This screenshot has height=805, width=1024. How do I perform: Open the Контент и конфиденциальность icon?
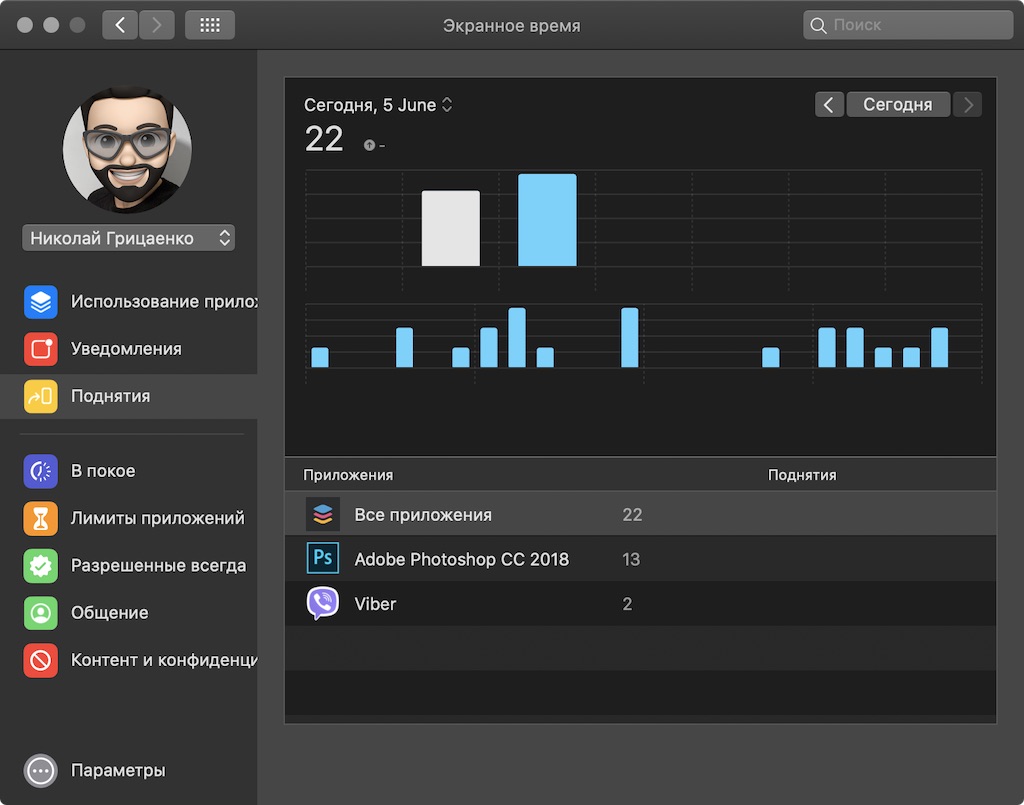40,660
